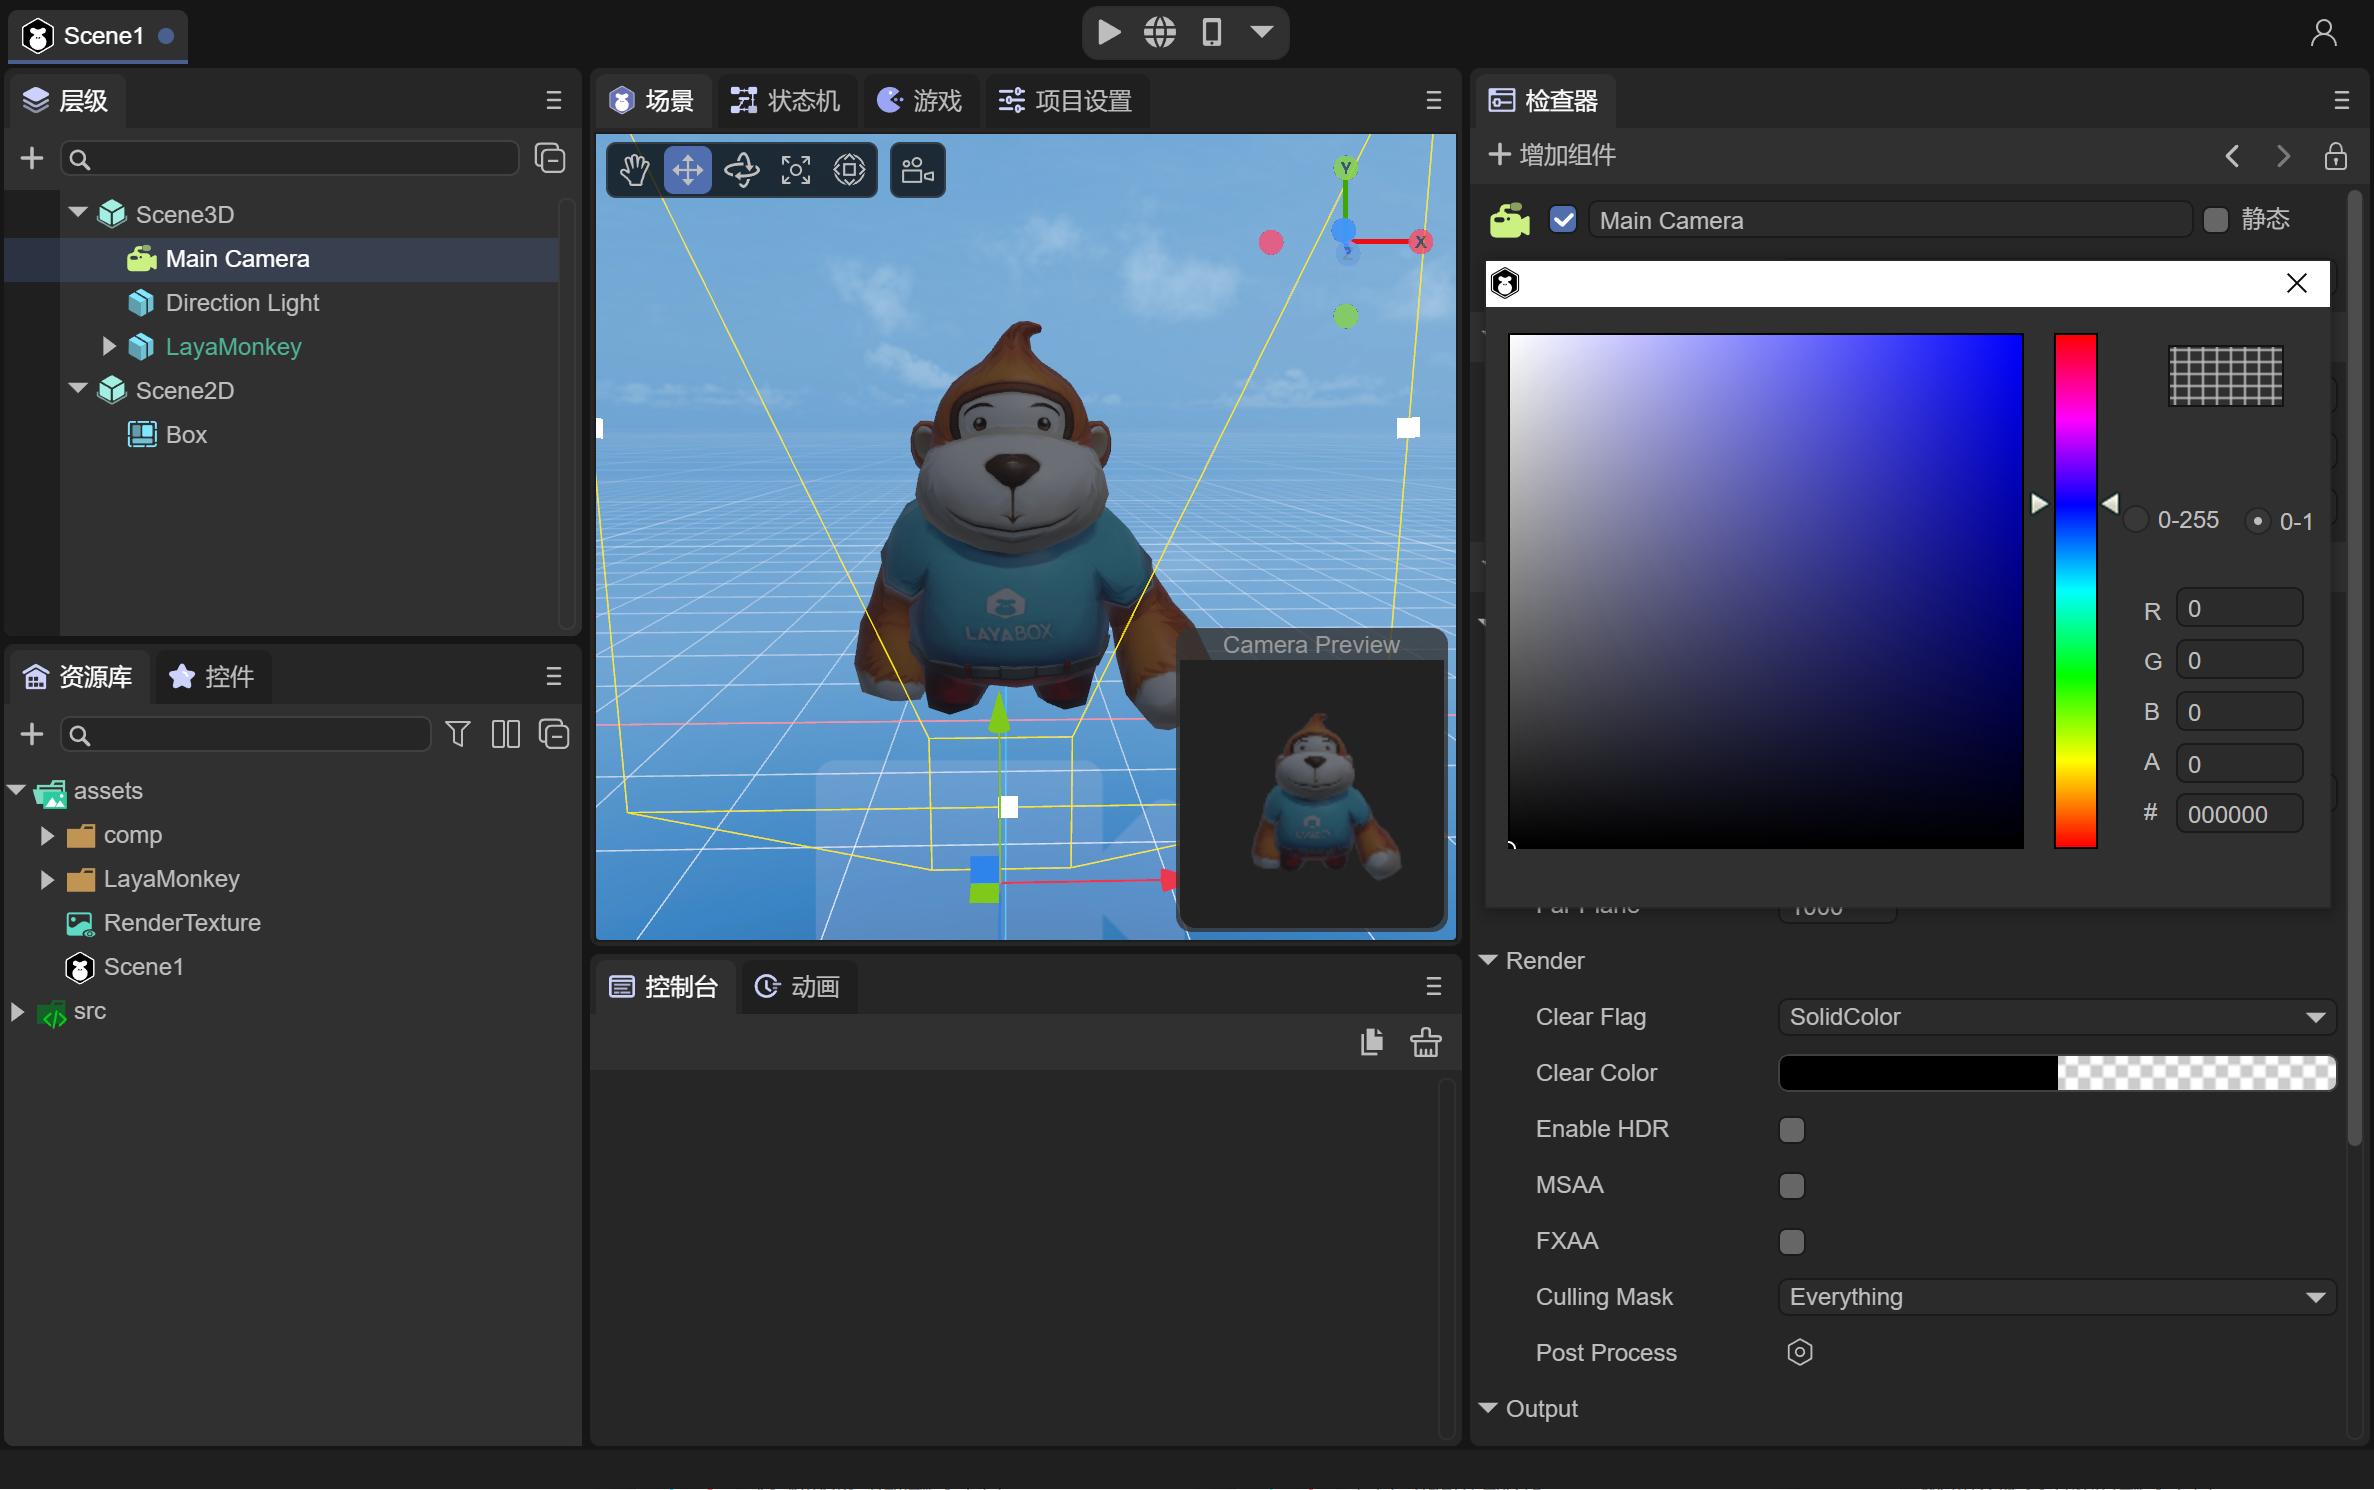Open Post Process settings hexagon icon

tap(1799, 1352)
